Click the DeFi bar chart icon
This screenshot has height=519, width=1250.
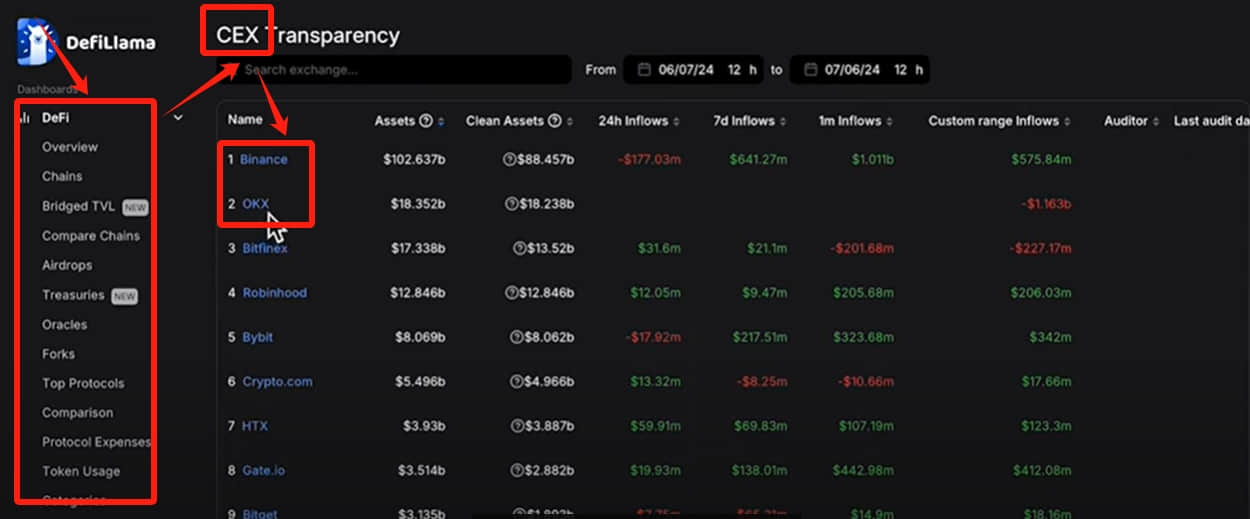coord(24,118)
